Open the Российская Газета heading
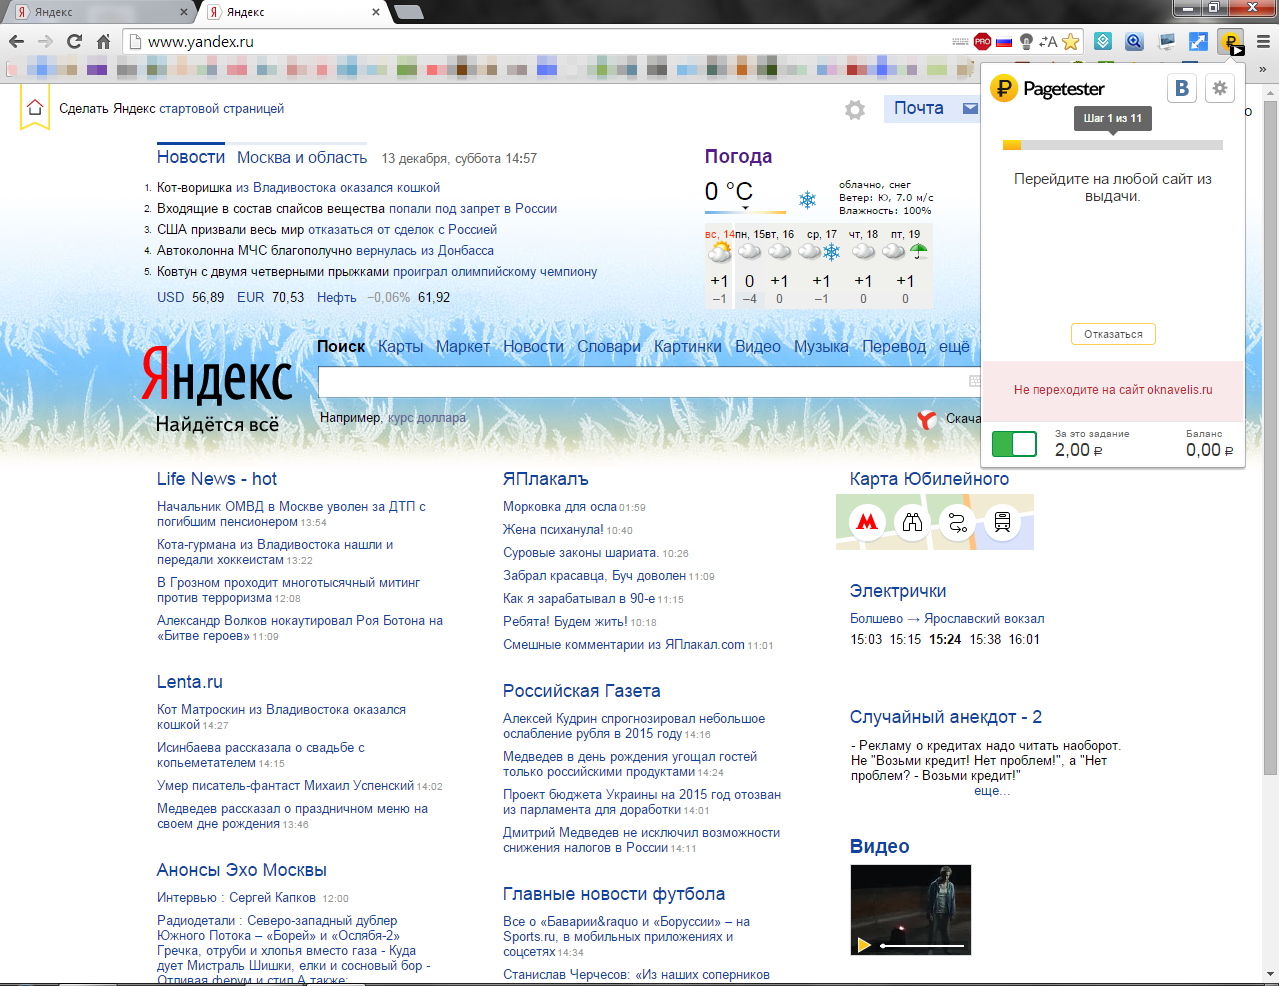The image size is (1279, 986). 581,691
